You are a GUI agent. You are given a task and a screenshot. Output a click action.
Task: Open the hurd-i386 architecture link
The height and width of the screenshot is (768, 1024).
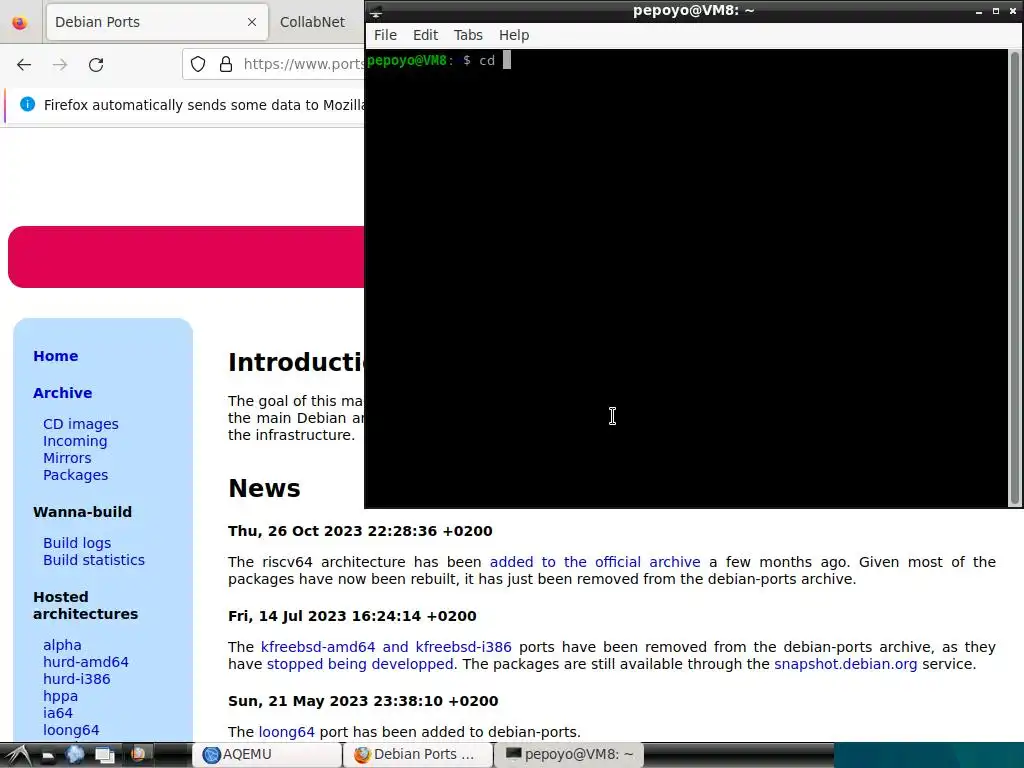click(x=77, y=679)
